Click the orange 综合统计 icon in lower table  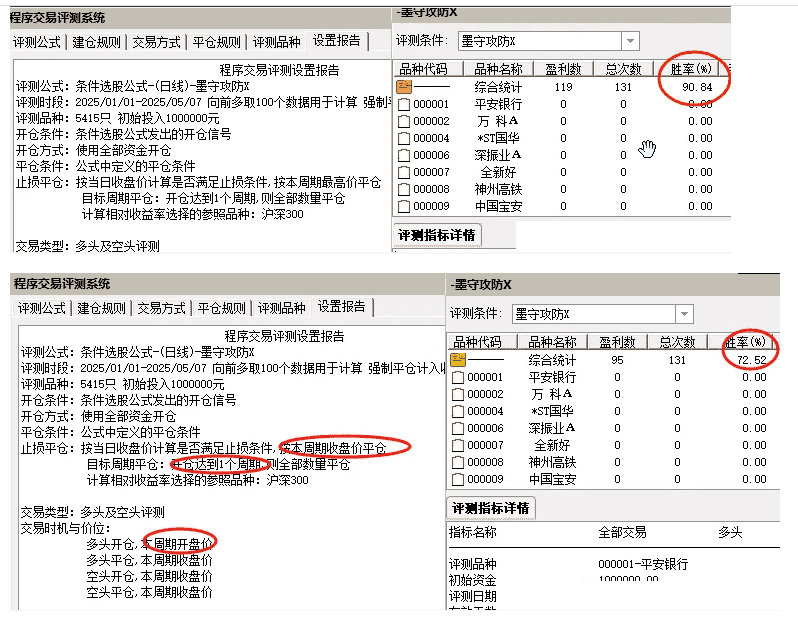tap(458, 360)
